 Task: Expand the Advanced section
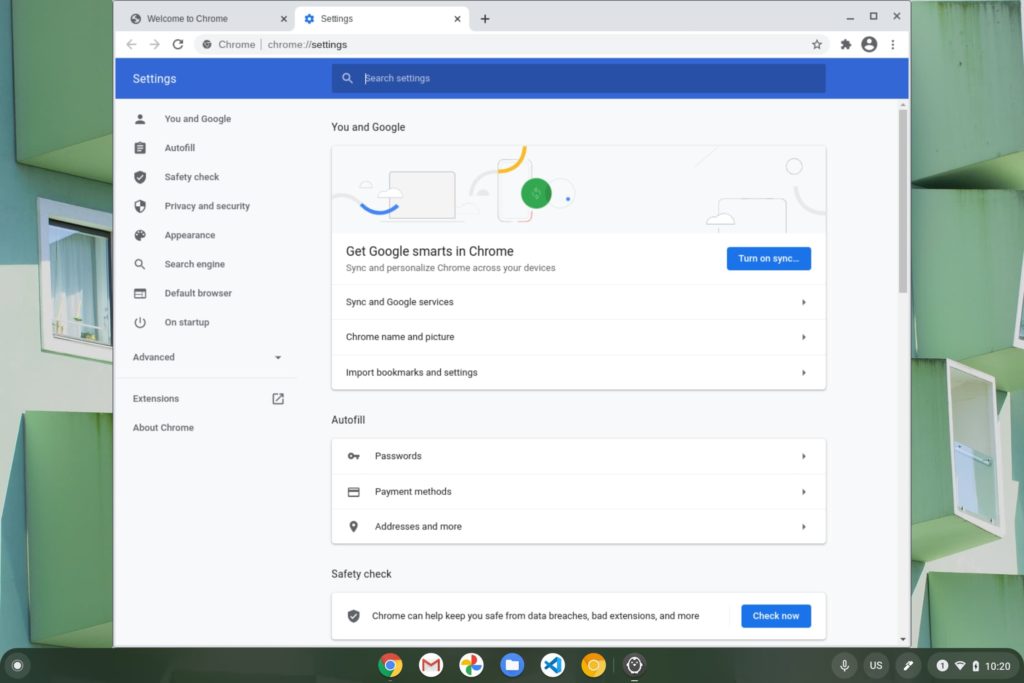[207, 357]
